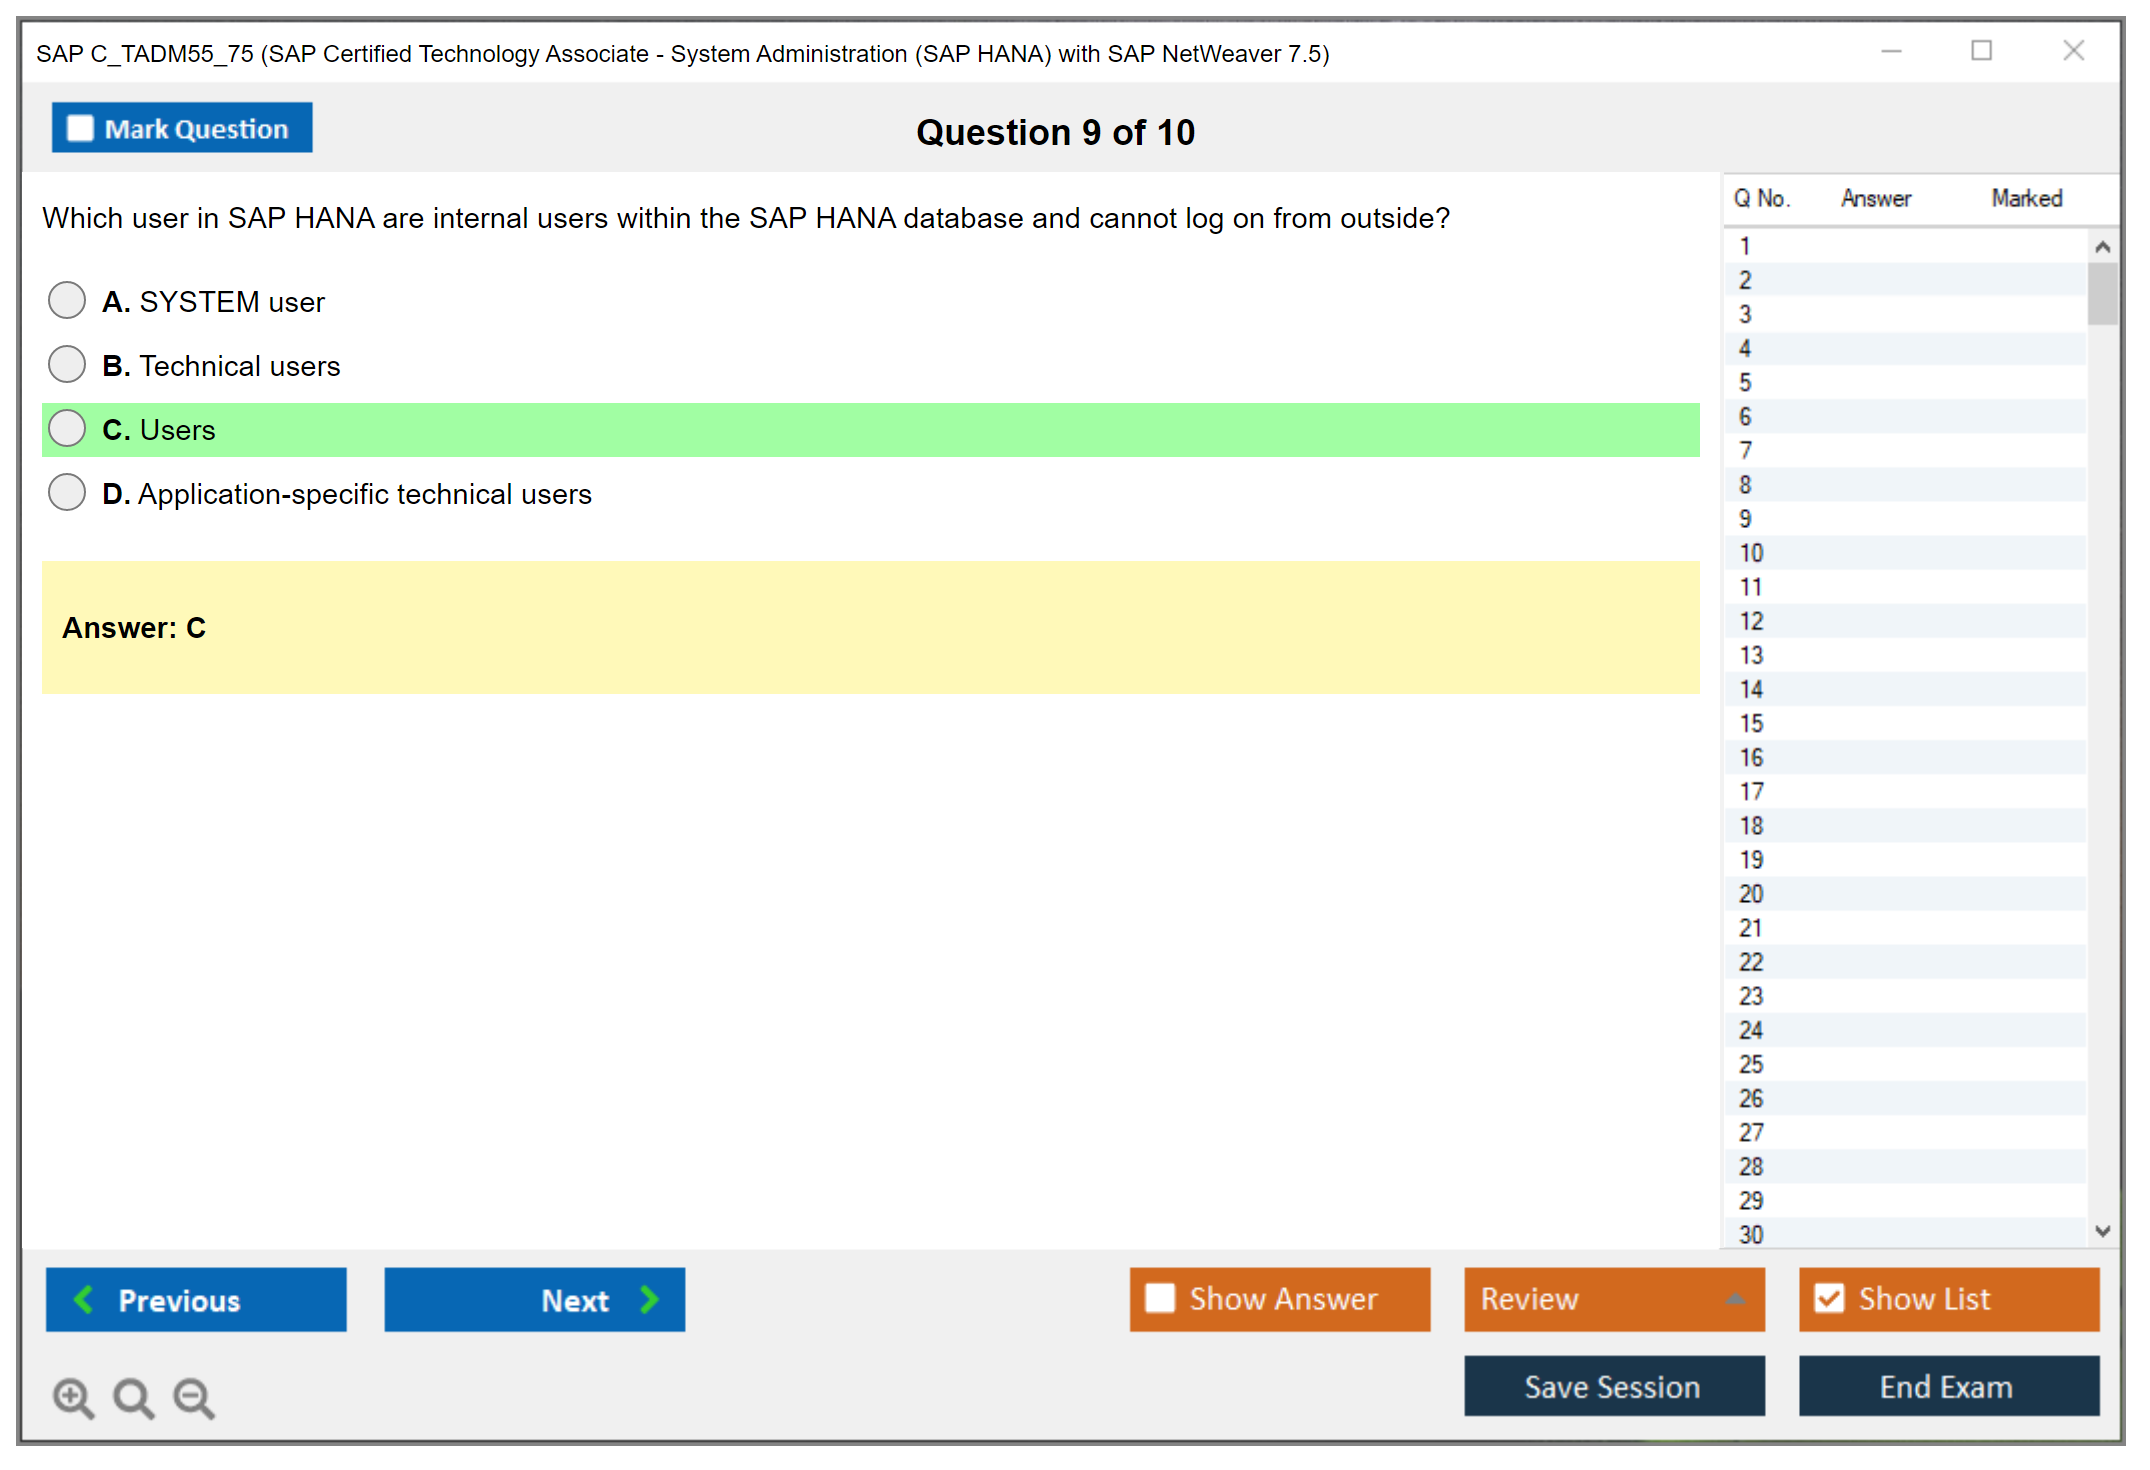Screen dimensions: 2150x1470
Task: Select option A SYSTEM user
Action: [x=67, y=300]
